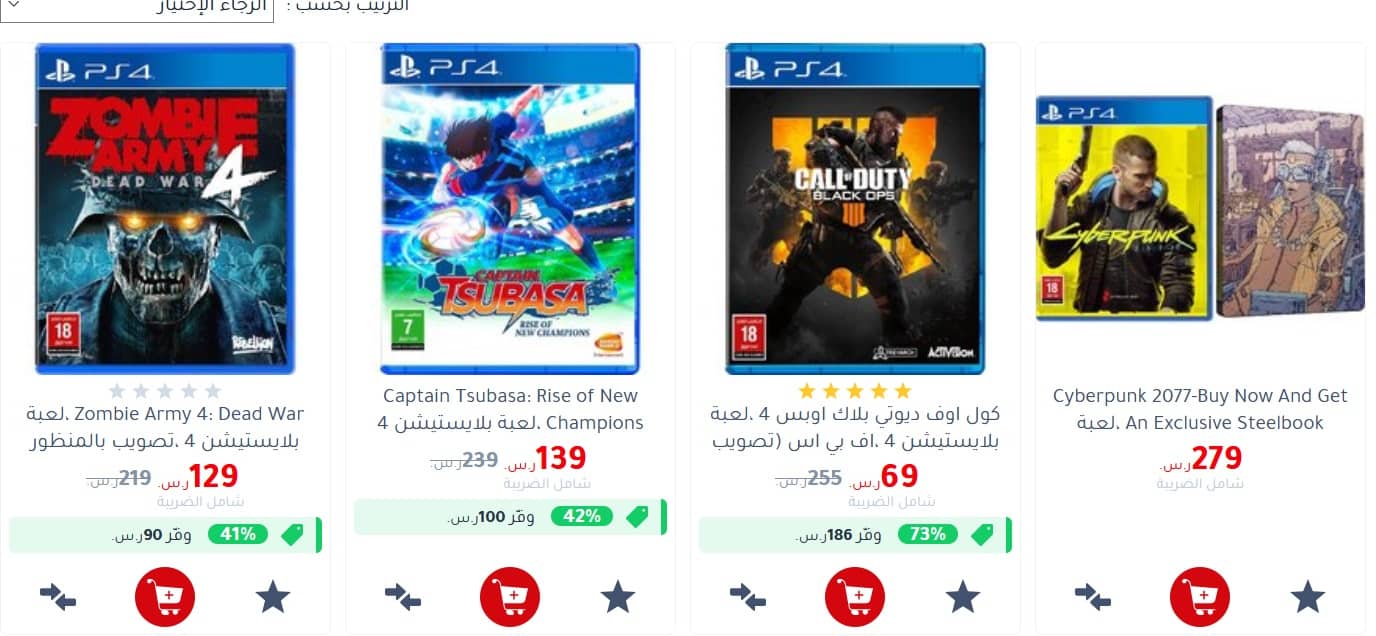Screen dimensions: 1376x636
Task: Open Cyberpunk 2077 Steelbook product title
Action: pyautogui.click(x=1200, y=409)
